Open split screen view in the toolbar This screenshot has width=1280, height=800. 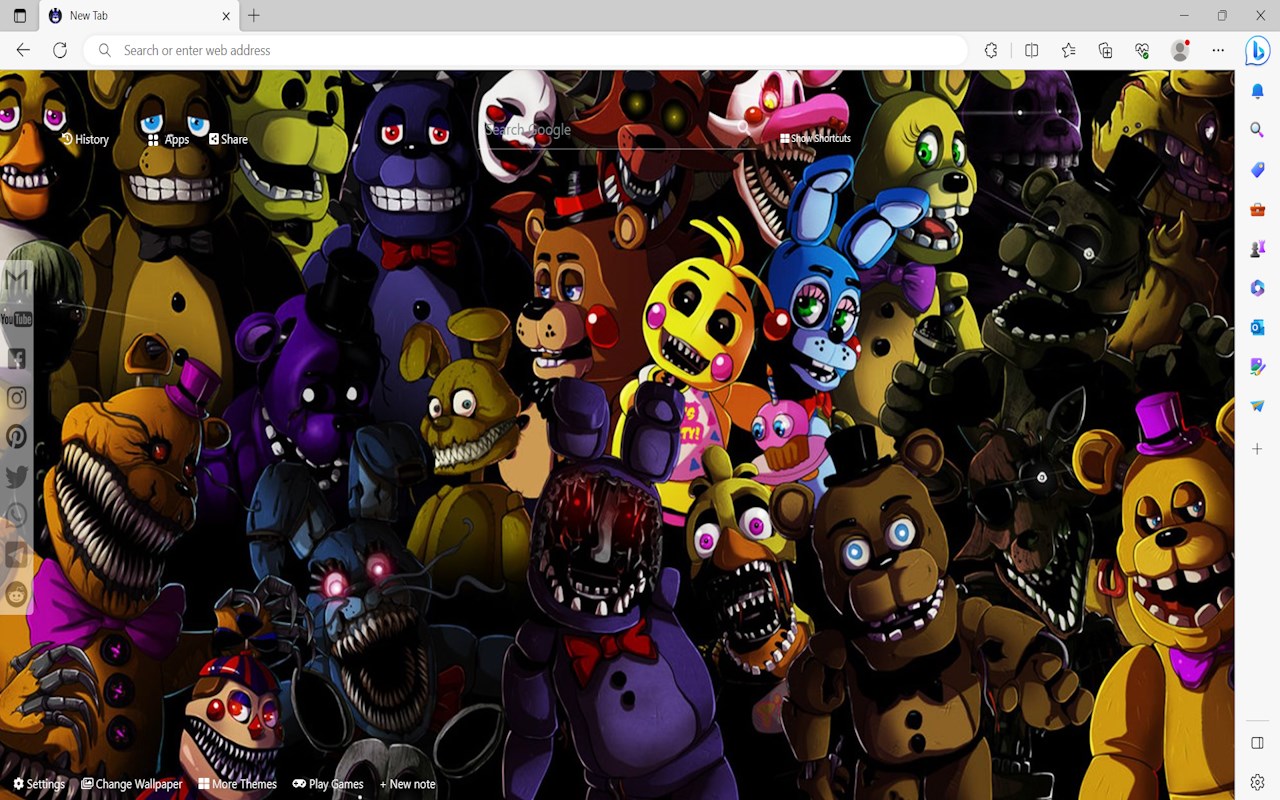tap(1031, 50)
